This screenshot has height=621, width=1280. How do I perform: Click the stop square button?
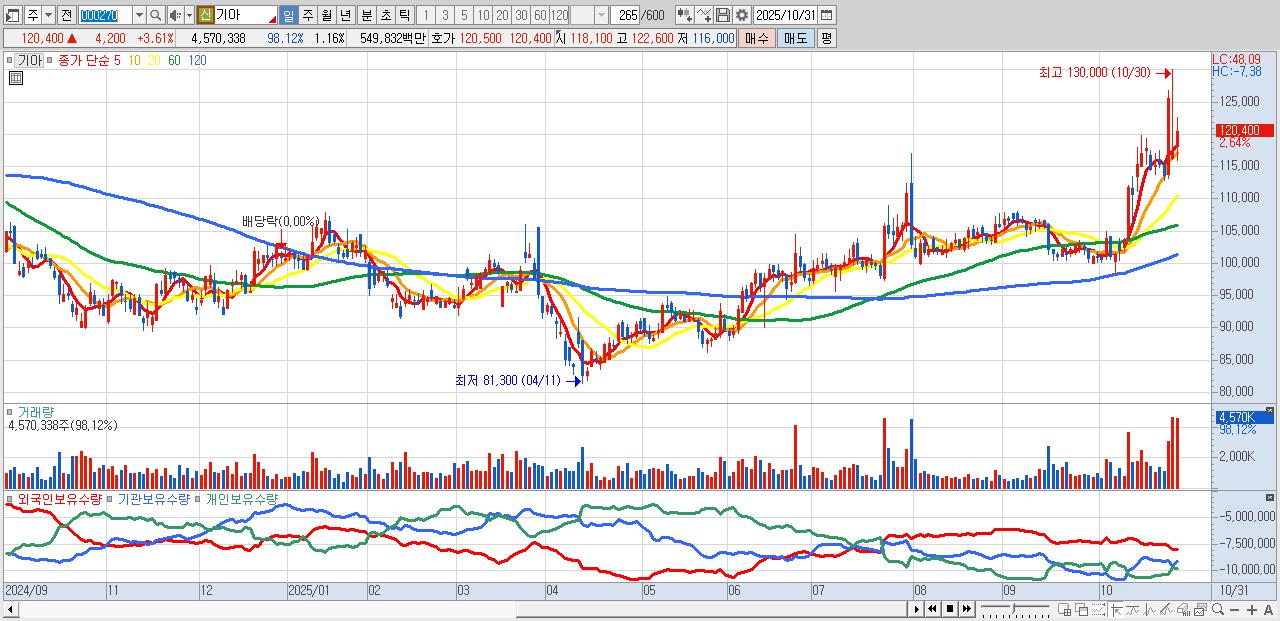(x=950, y=609)
